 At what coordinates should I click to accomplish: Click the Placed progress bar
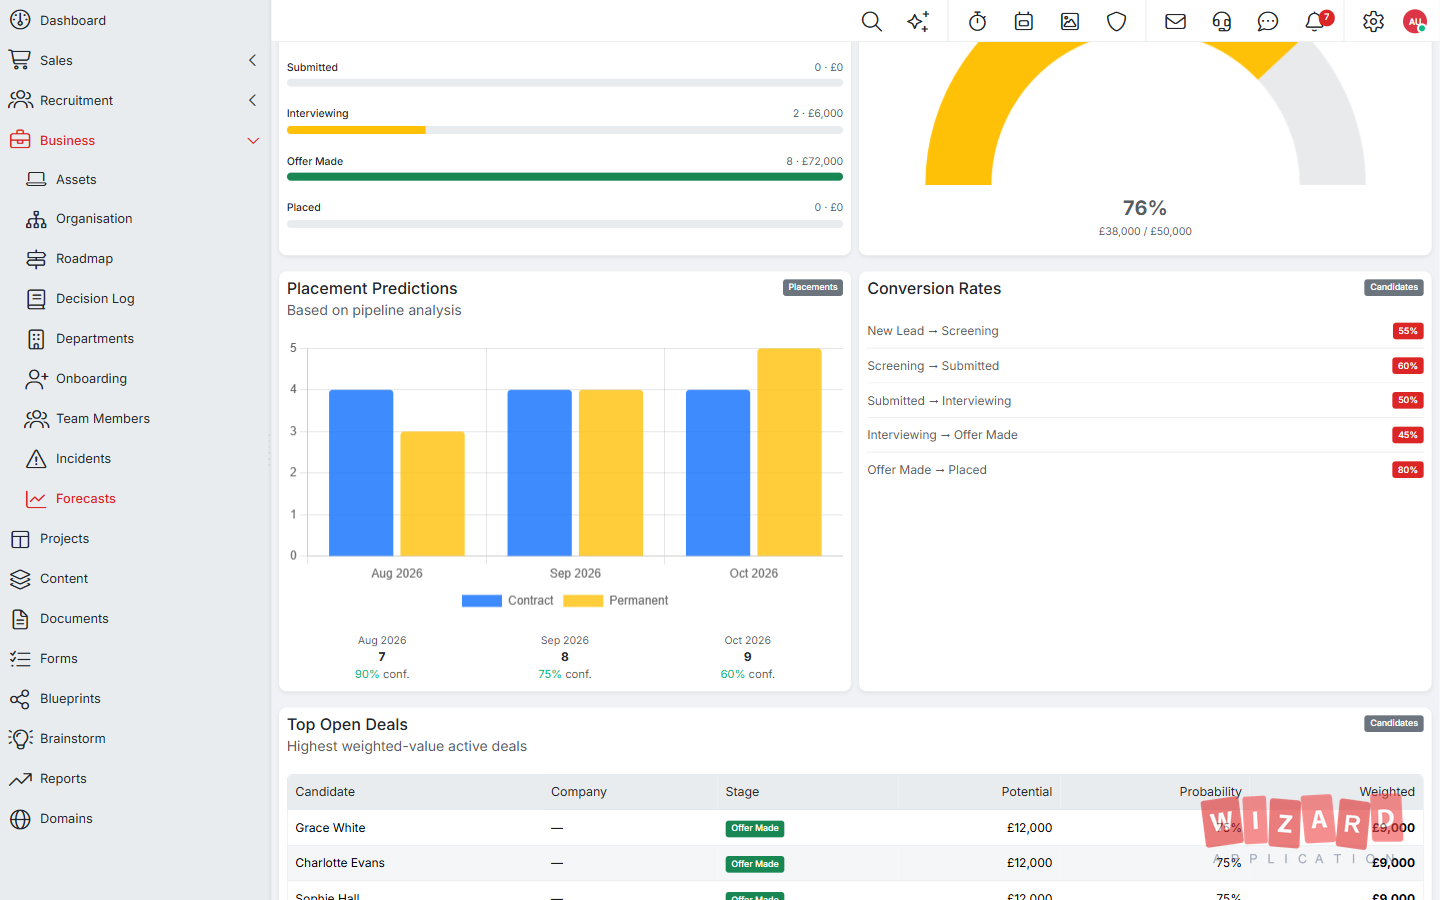click(565, 224)
